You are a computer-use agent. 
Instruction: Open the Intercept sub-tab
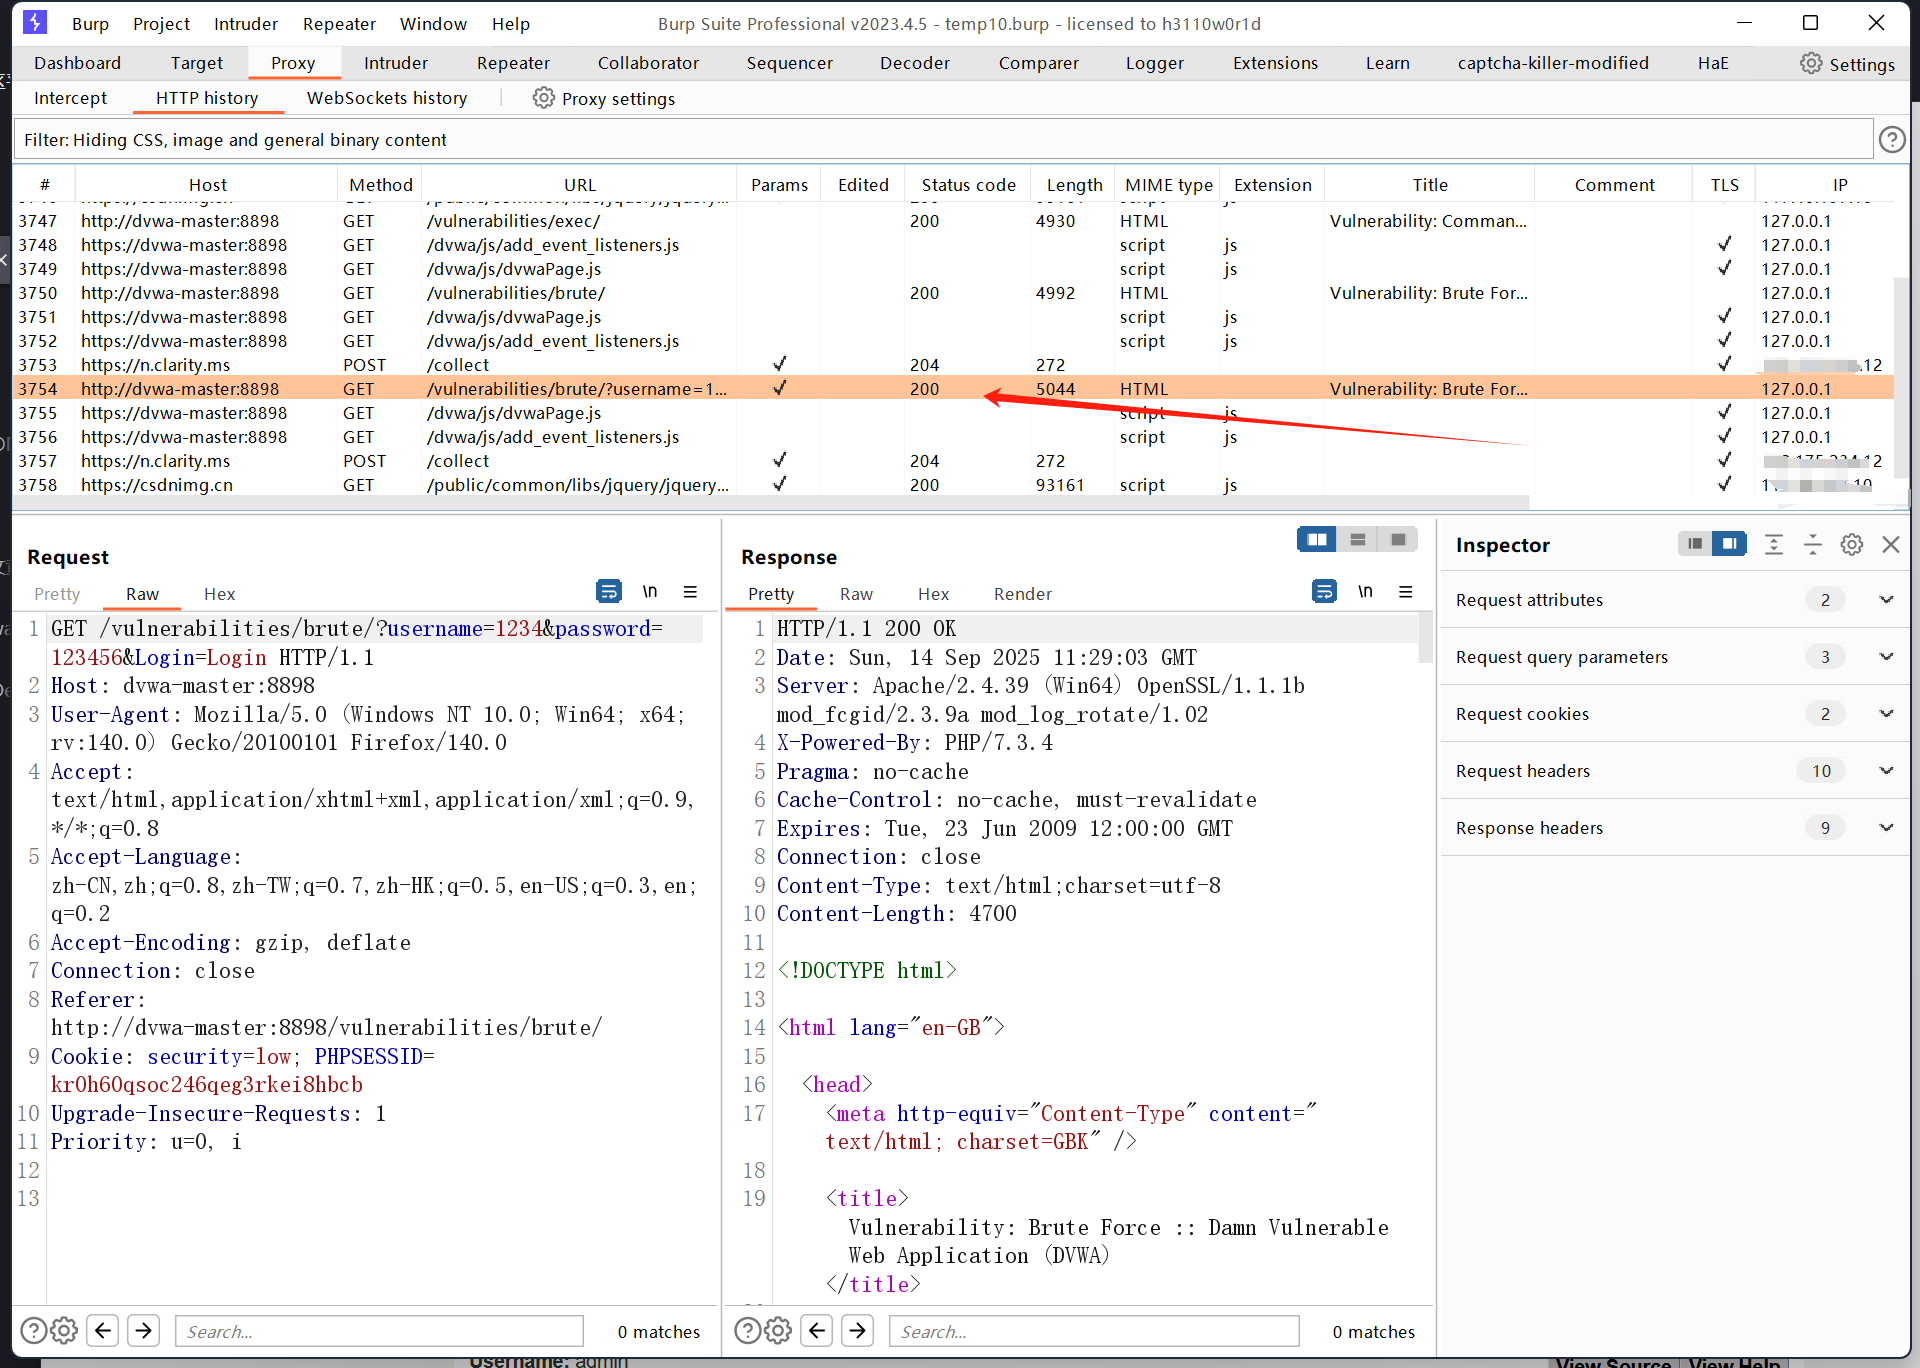[x=70, y=98]
